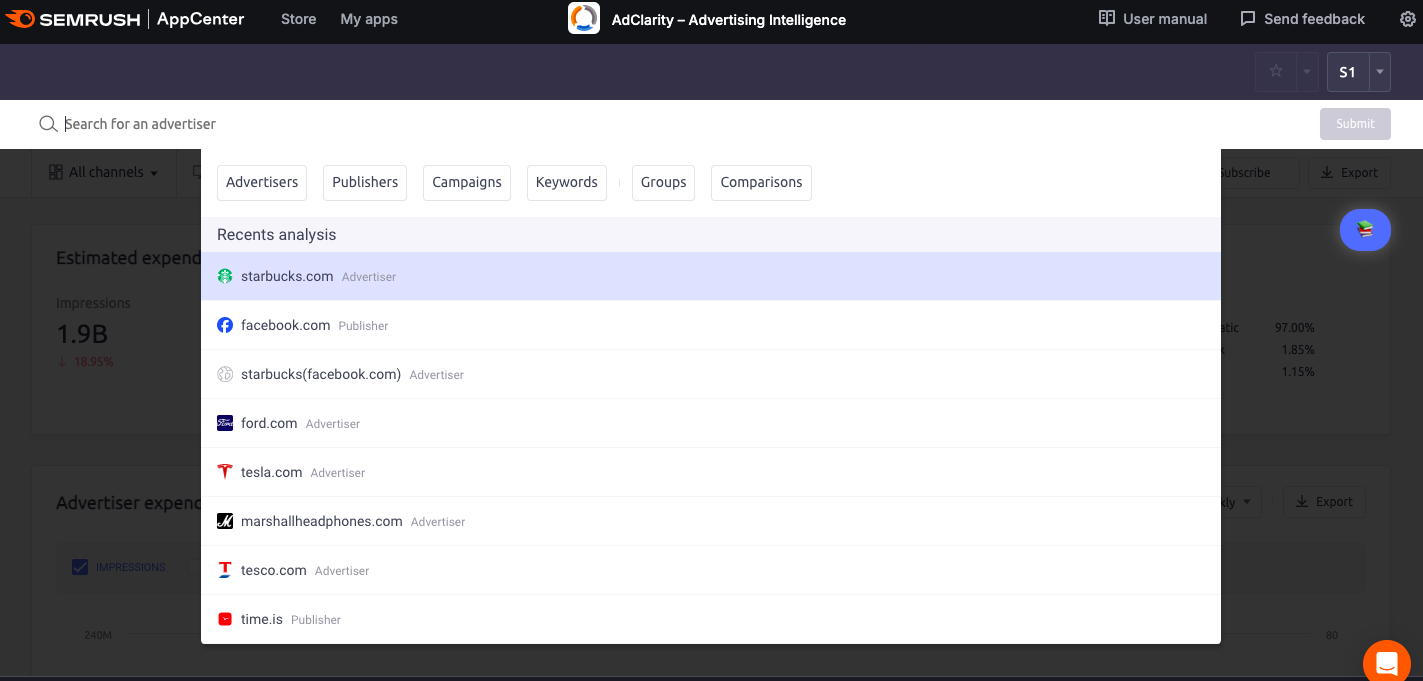The width and height of the screenshot is (1423, 681).
Task: Open the Store menu
Action: pyautogui.click(x=298, y=19)
